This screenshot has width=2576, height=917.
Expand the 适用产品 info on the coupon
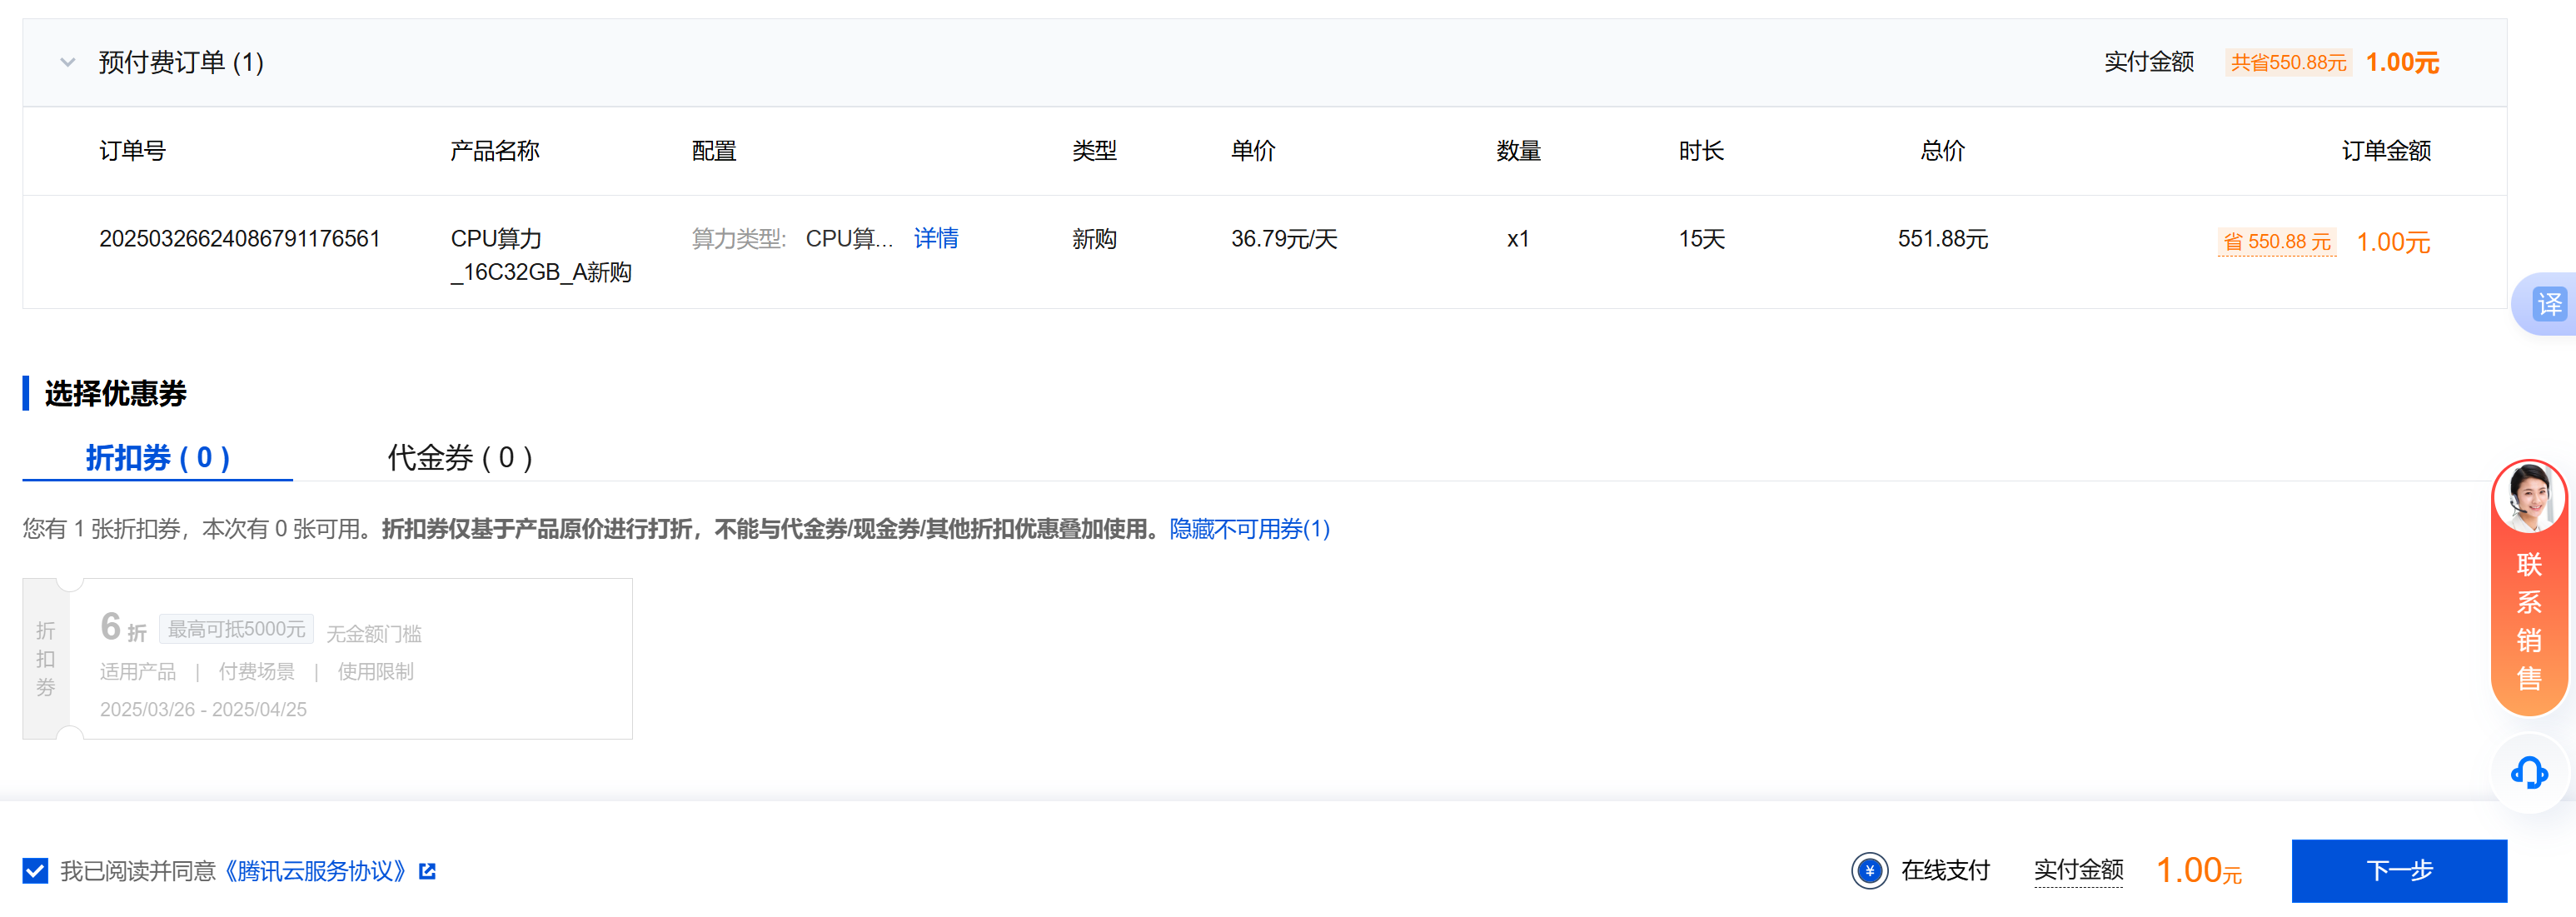137,671
